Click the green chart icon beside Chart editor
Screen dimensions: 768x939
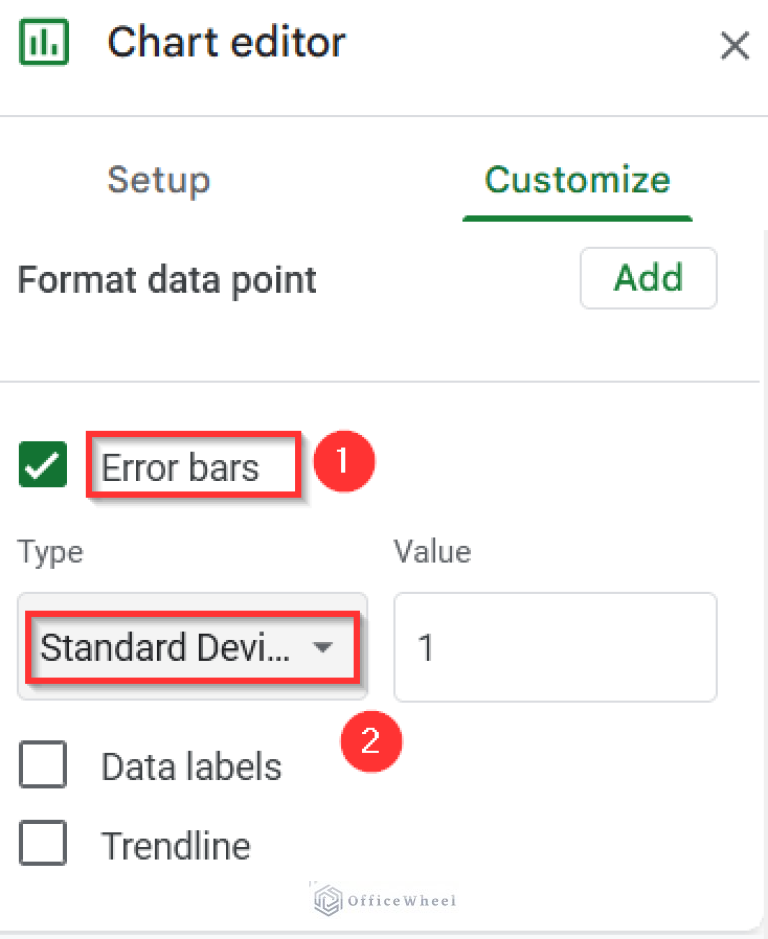tap(43, 41)
